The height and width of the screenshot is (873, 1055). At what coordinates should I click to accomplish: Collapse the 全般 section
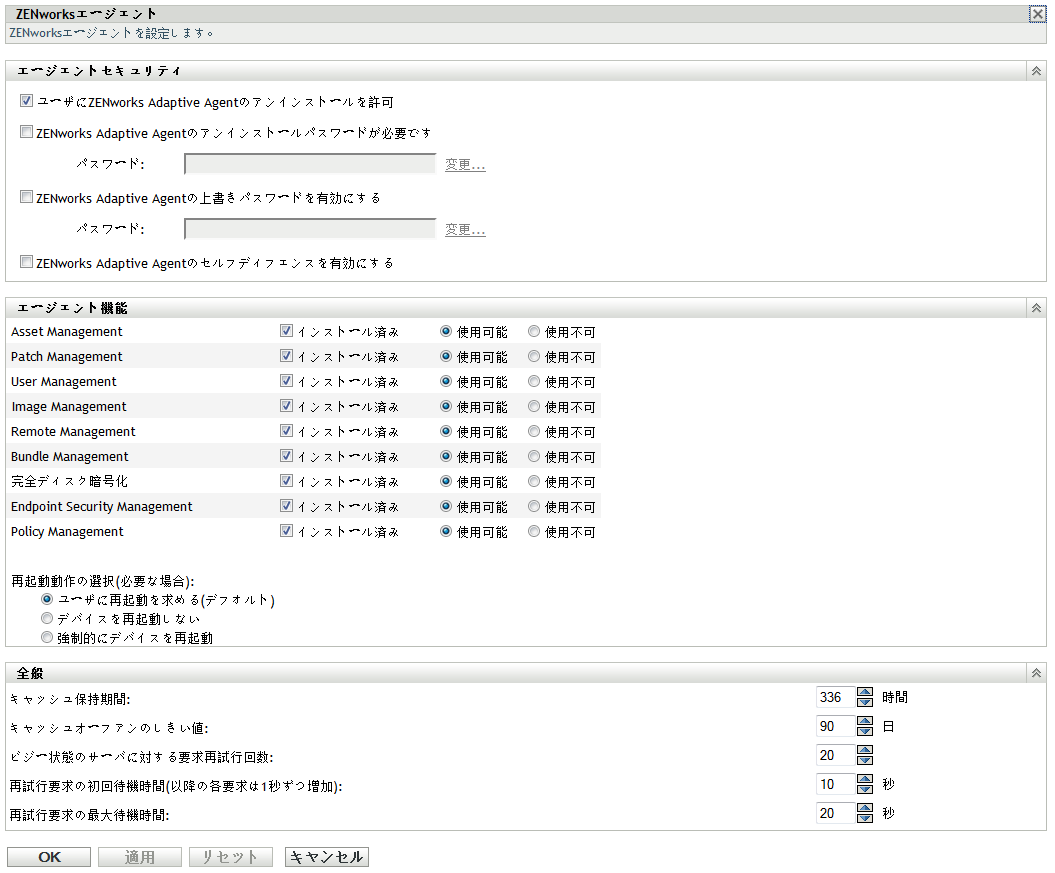1036,673
